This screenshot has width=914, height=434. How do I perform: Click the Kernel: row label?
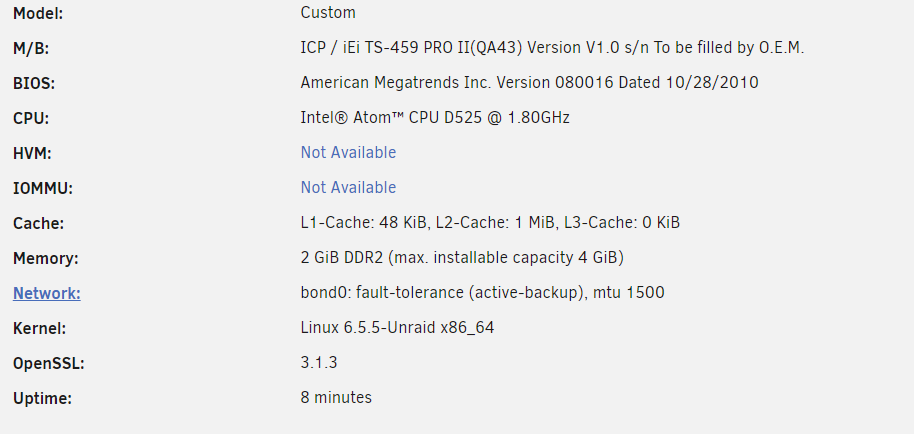pos(40,329)
